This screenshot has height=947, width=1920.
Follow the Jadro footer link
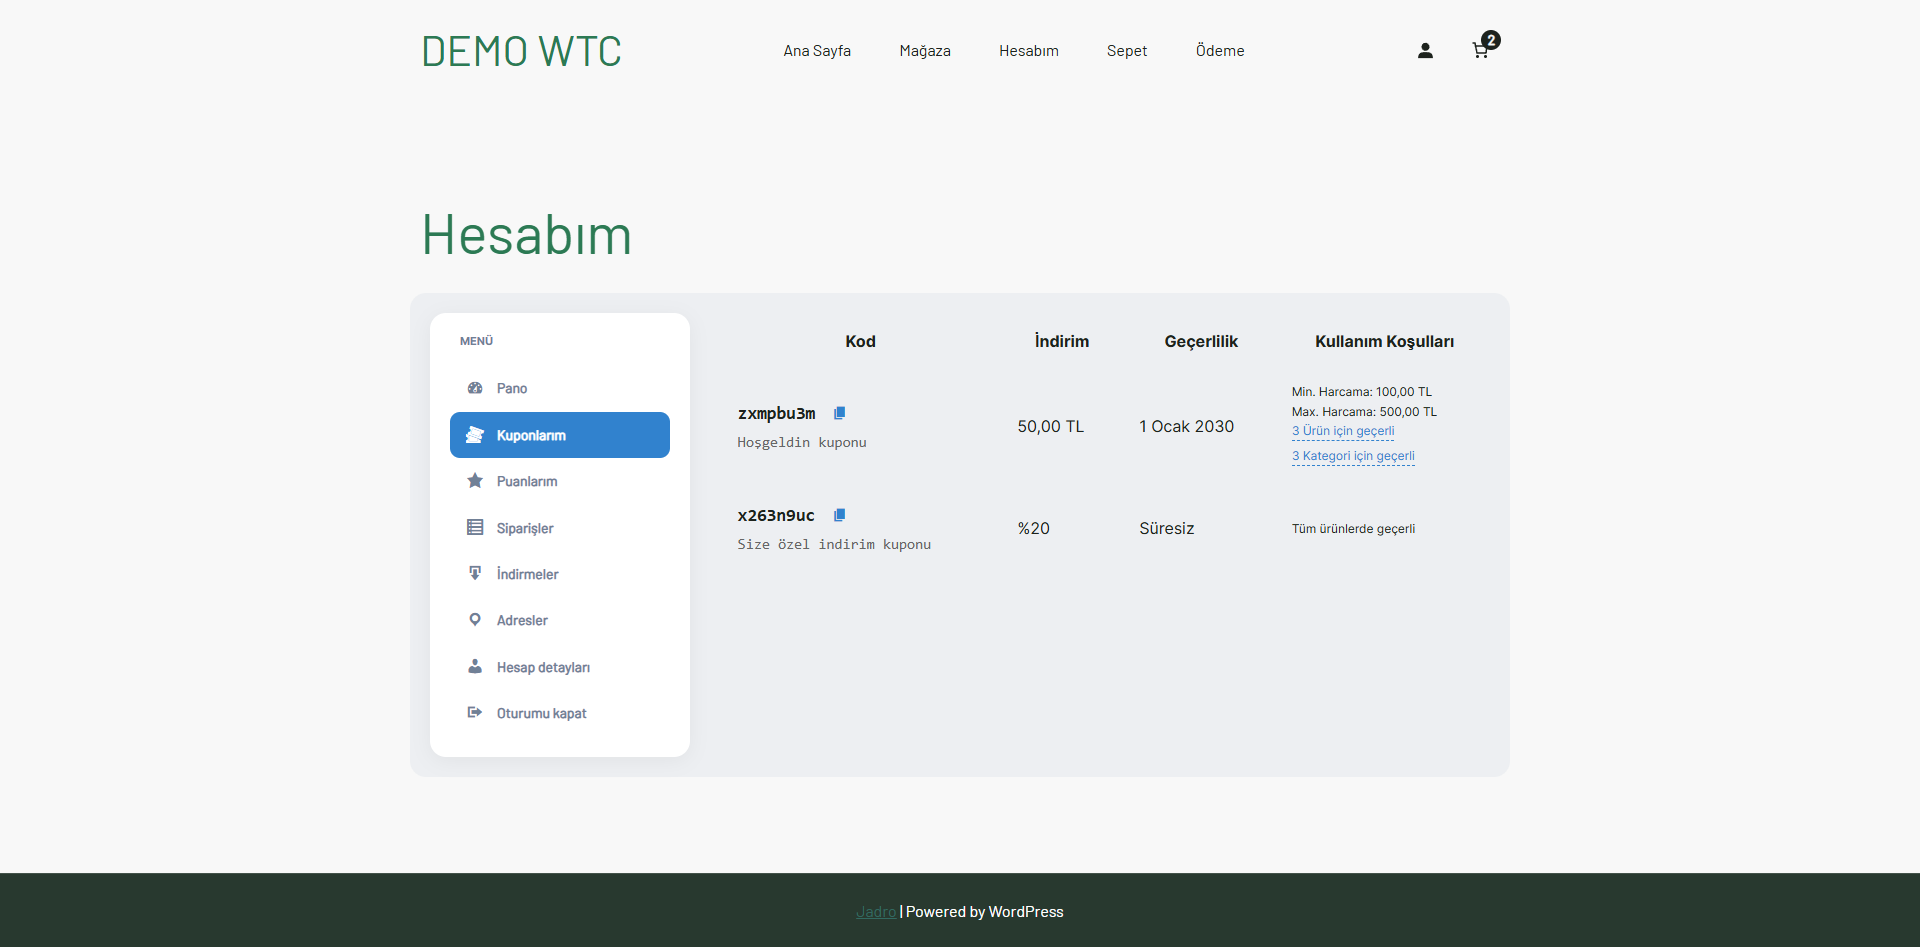tap(875, 912)
